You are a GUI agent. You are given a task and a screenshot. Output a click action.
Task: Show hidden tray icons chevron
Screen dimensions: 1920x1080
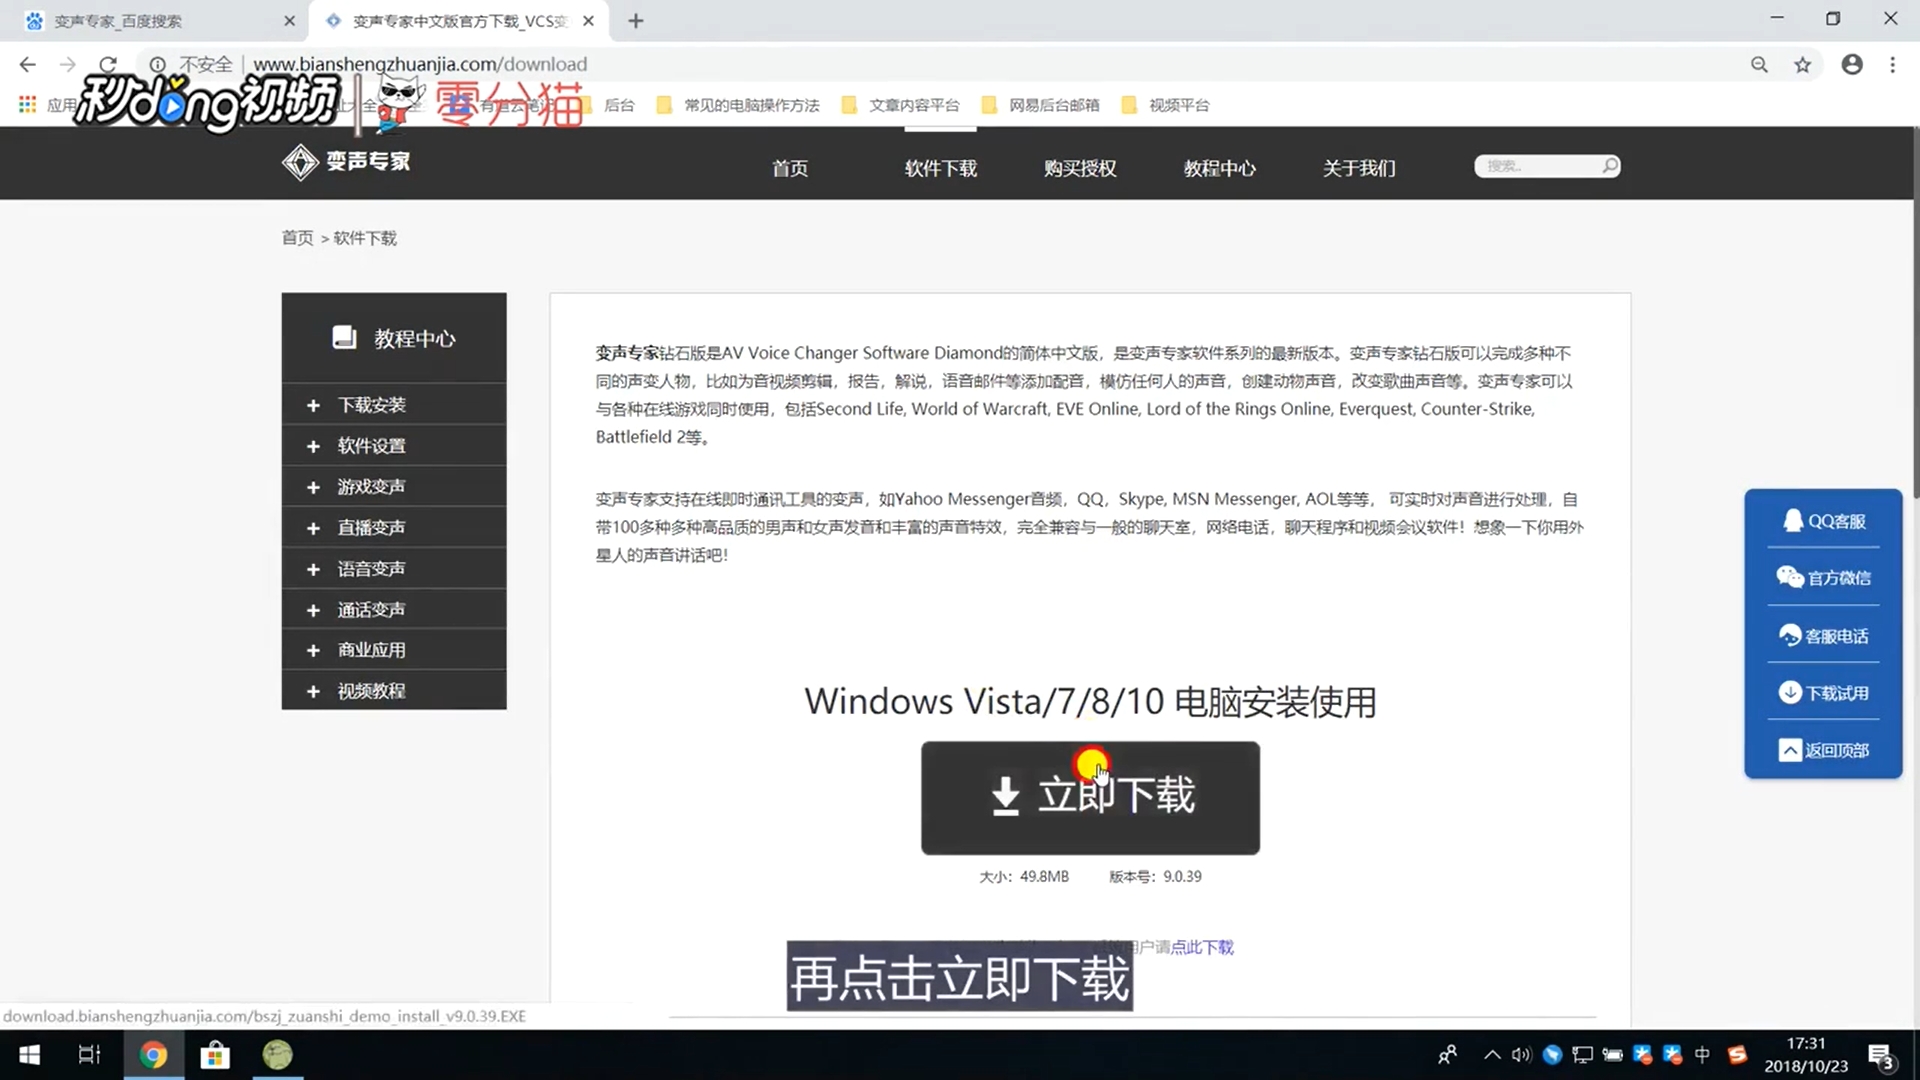point(1492,1055)
